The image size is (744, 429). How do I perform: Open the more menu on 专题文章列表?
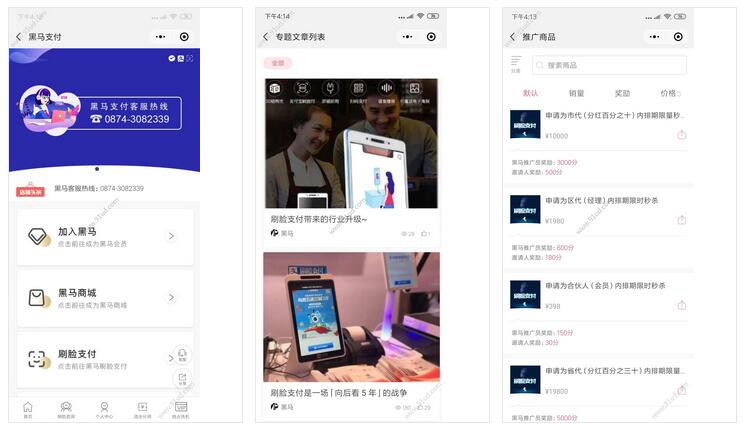pos(407,37)
